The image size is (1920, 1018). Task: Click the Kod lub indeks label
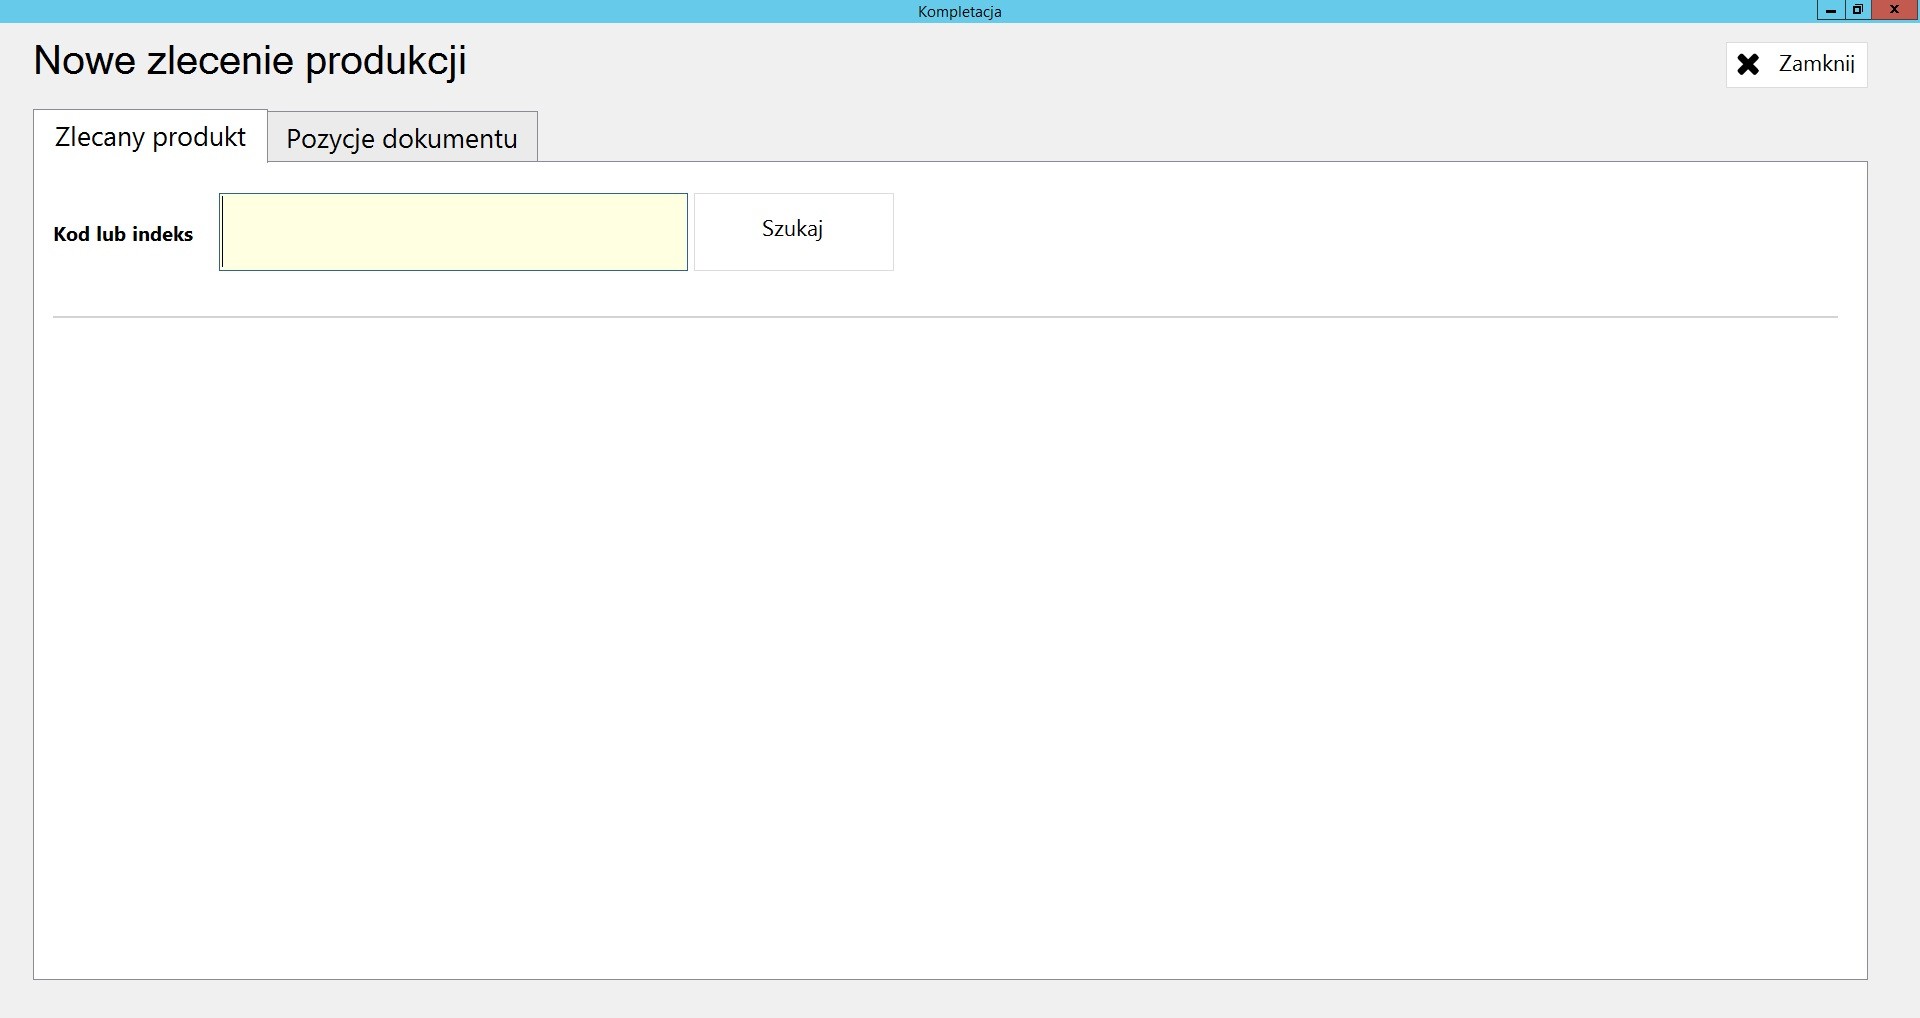click(123, 234)
